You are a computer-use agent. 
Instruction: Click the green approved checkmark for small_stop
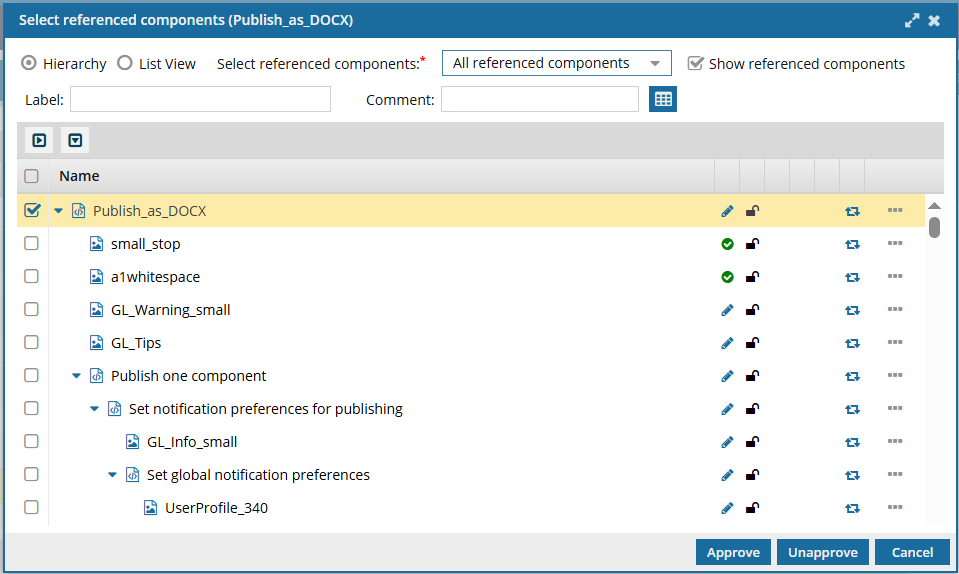727,244
